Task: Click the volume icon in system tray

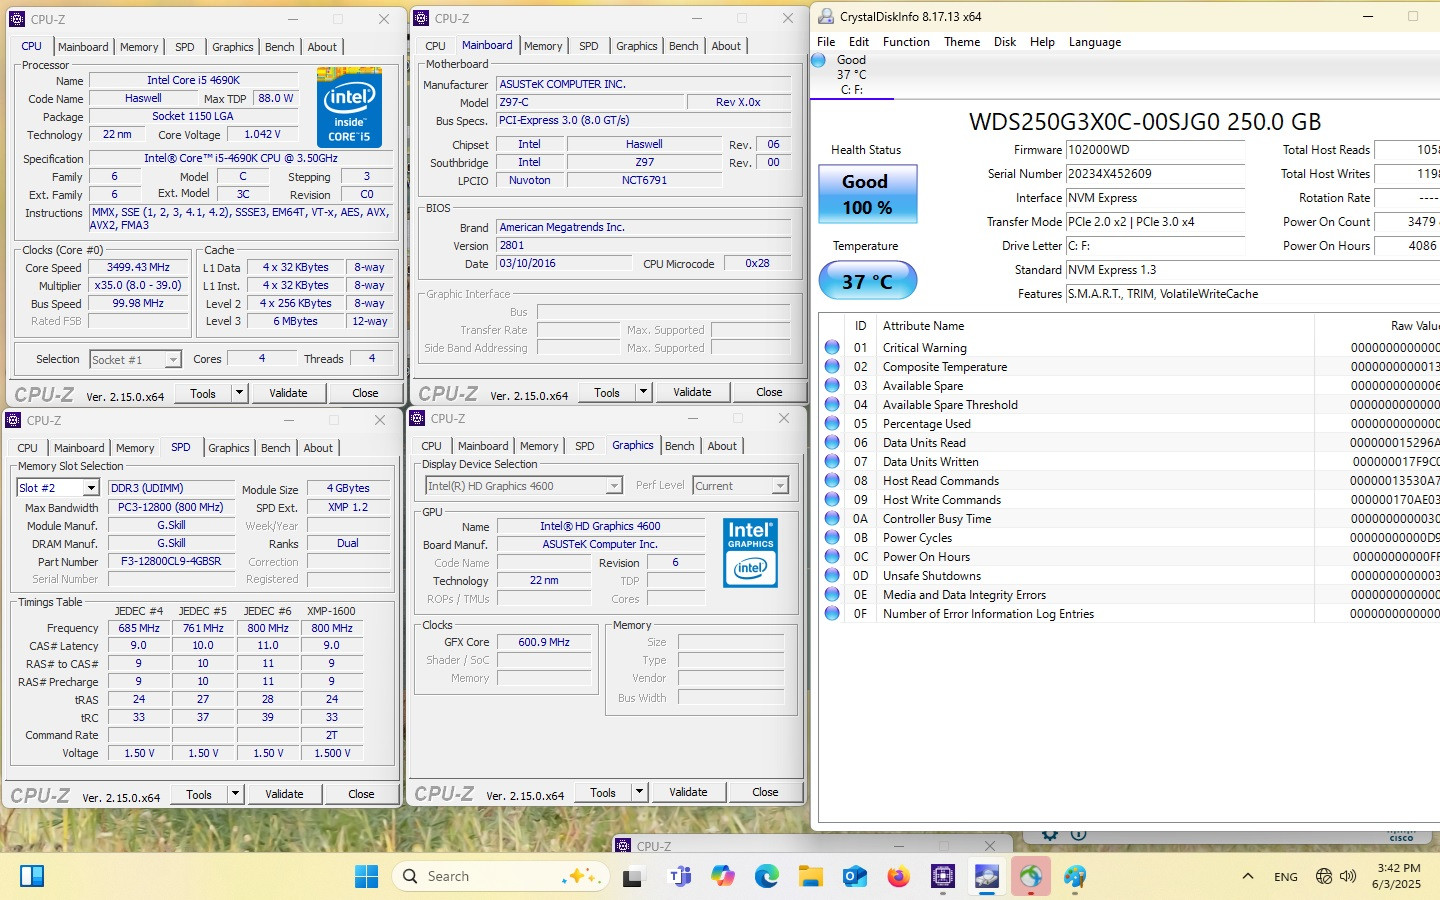Action: click(1348, 876)
